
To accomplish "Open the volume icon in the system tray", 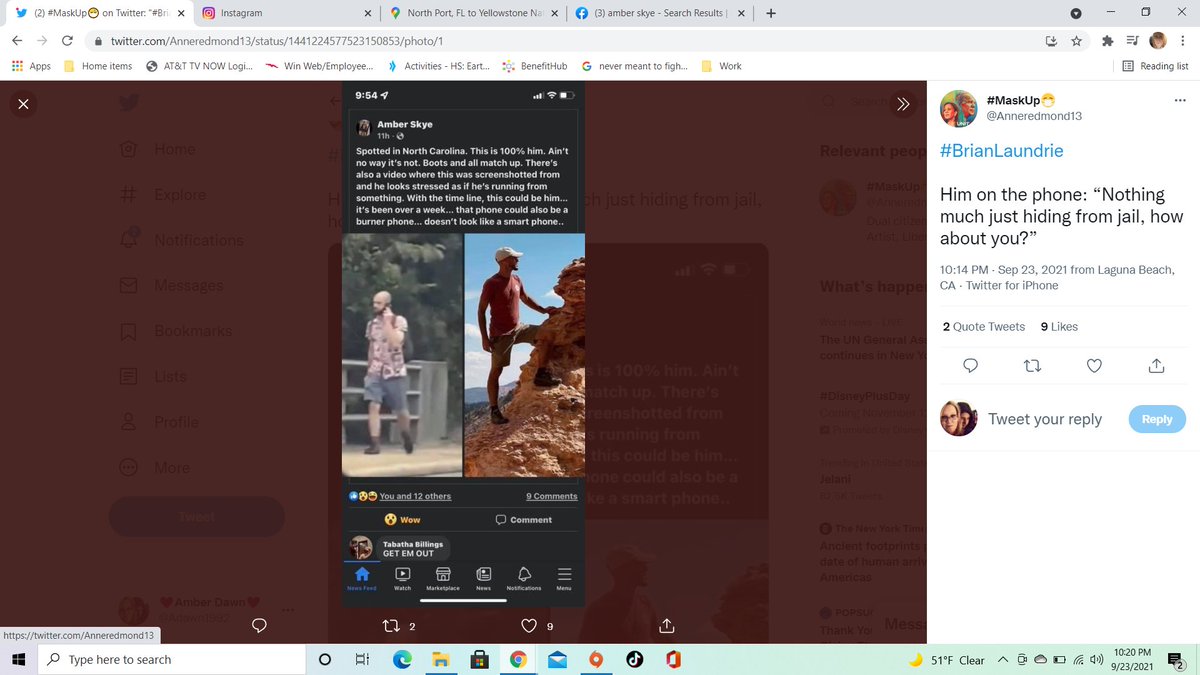I will coord(1097,660).
